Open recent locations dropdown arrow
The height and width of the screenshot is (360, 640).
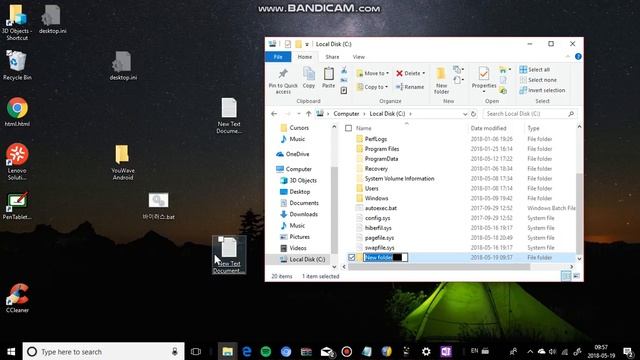pyautogui.click(x=299, y=114)
